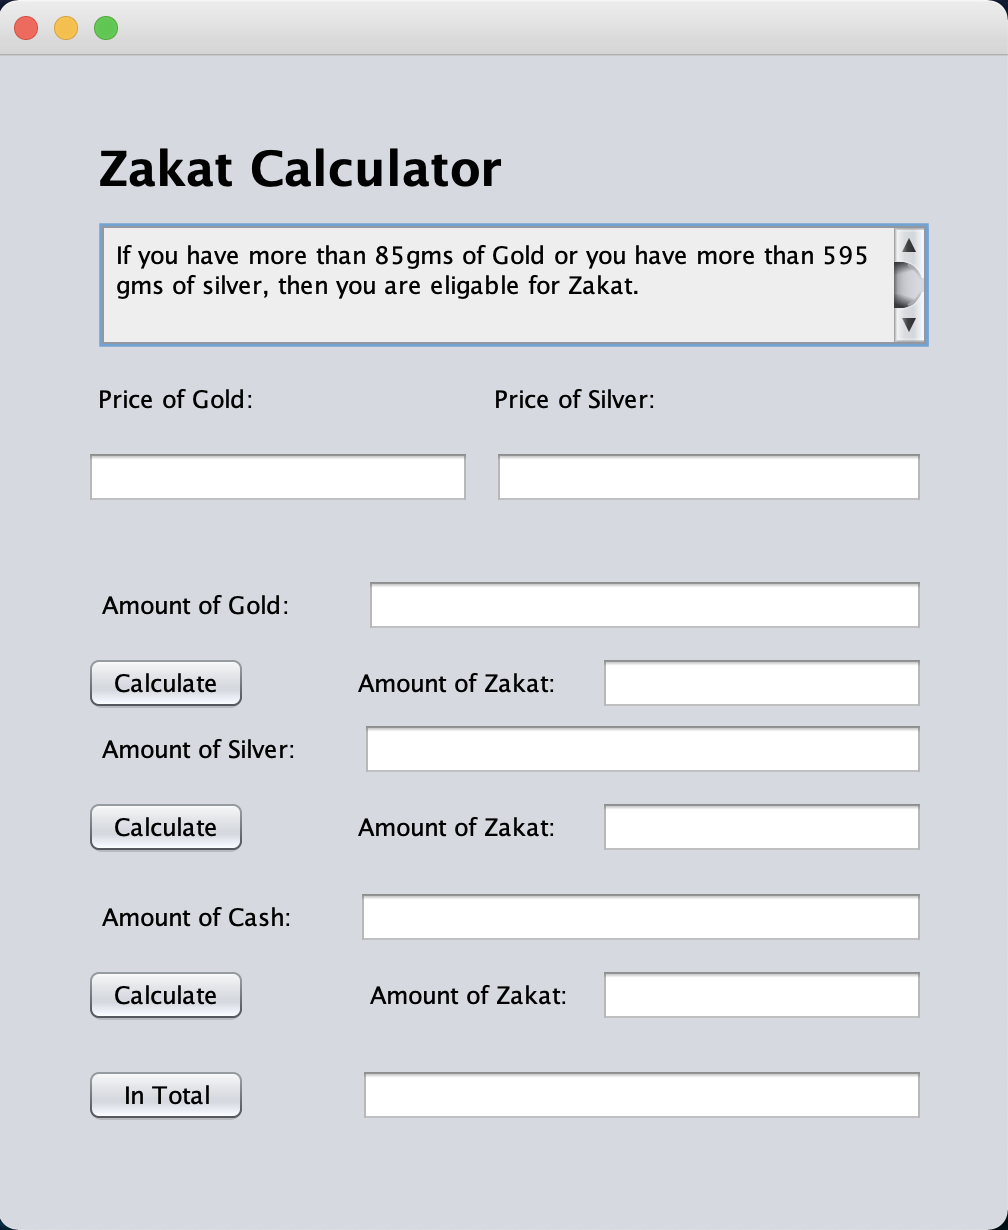The image size is (1008, 1230).
Task: Click the Price of Silver input field
Action: 708,477
